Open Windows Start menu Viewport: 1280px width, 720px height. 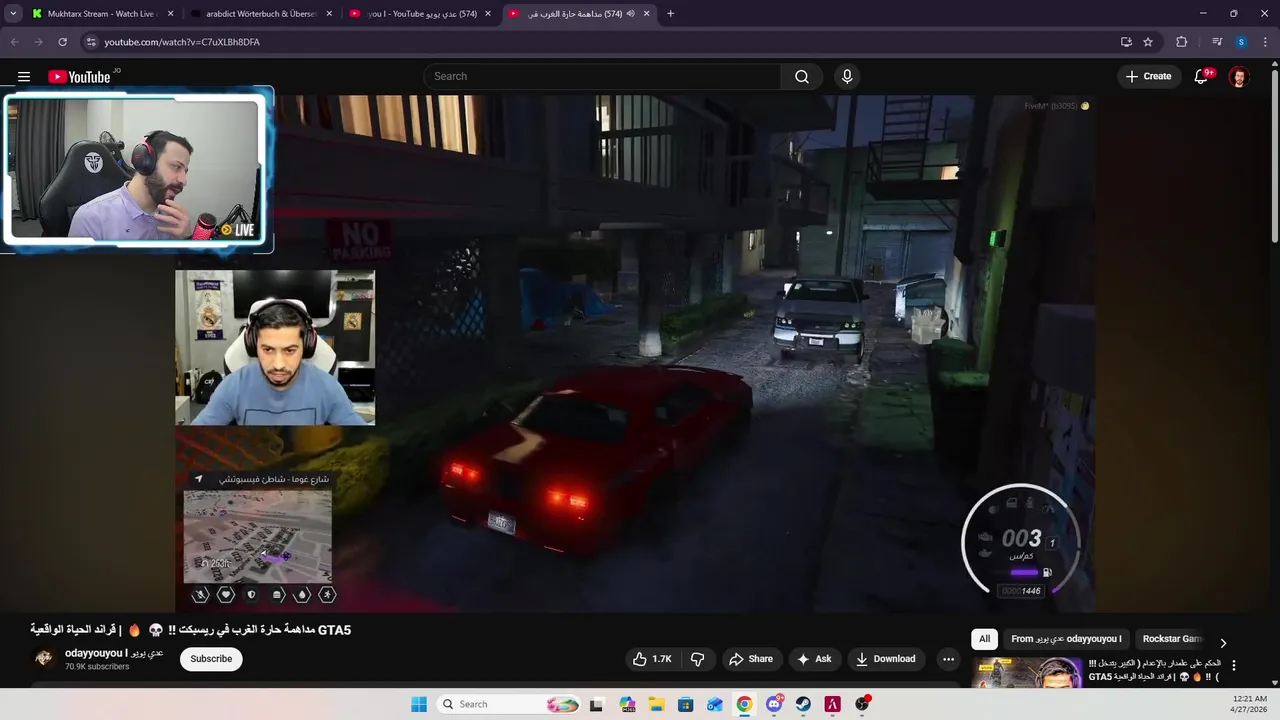(419, 704)
